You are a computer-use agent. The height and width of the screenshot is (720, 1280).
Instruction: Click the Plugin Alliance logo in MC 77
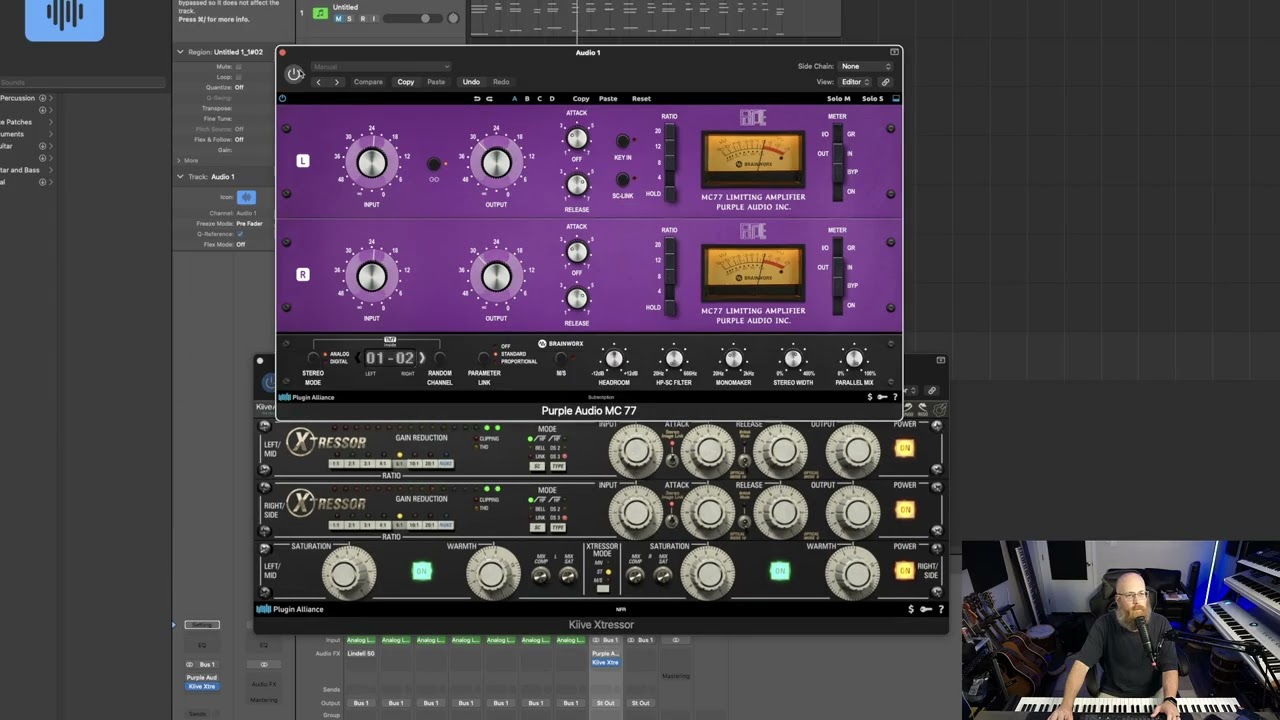tap(307, 397)
